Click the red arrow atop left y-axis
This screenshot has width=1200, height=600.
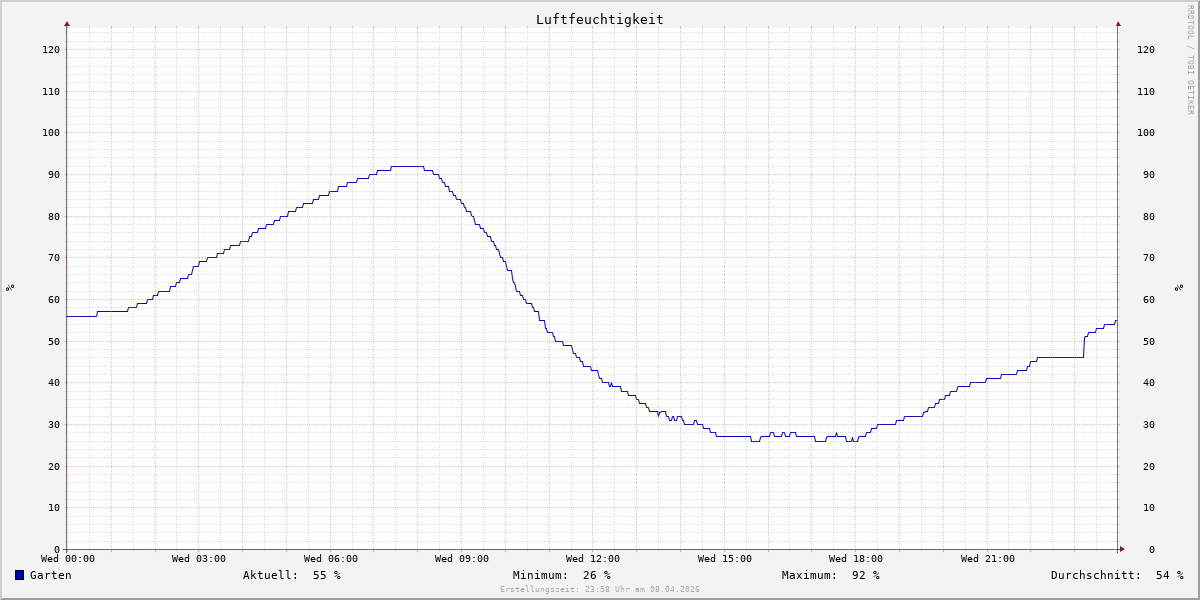[x=67, y=23]
